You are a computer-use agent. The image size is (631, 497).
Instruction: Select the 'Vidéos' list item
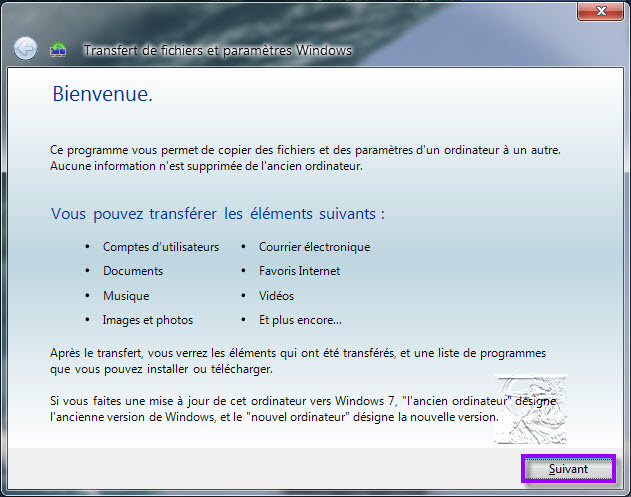tap(276, 296)
